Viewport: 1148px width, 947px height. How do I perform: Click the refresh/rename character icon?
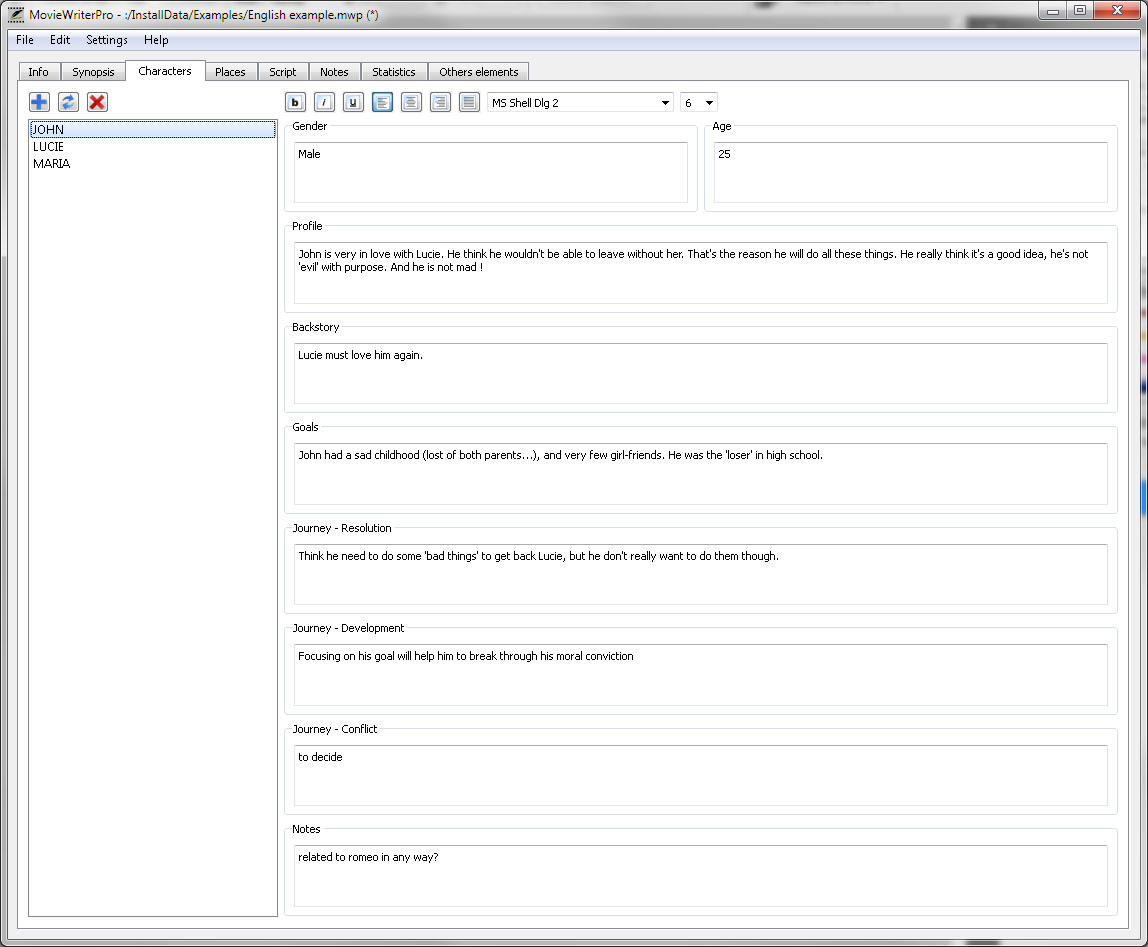[68, 102]
